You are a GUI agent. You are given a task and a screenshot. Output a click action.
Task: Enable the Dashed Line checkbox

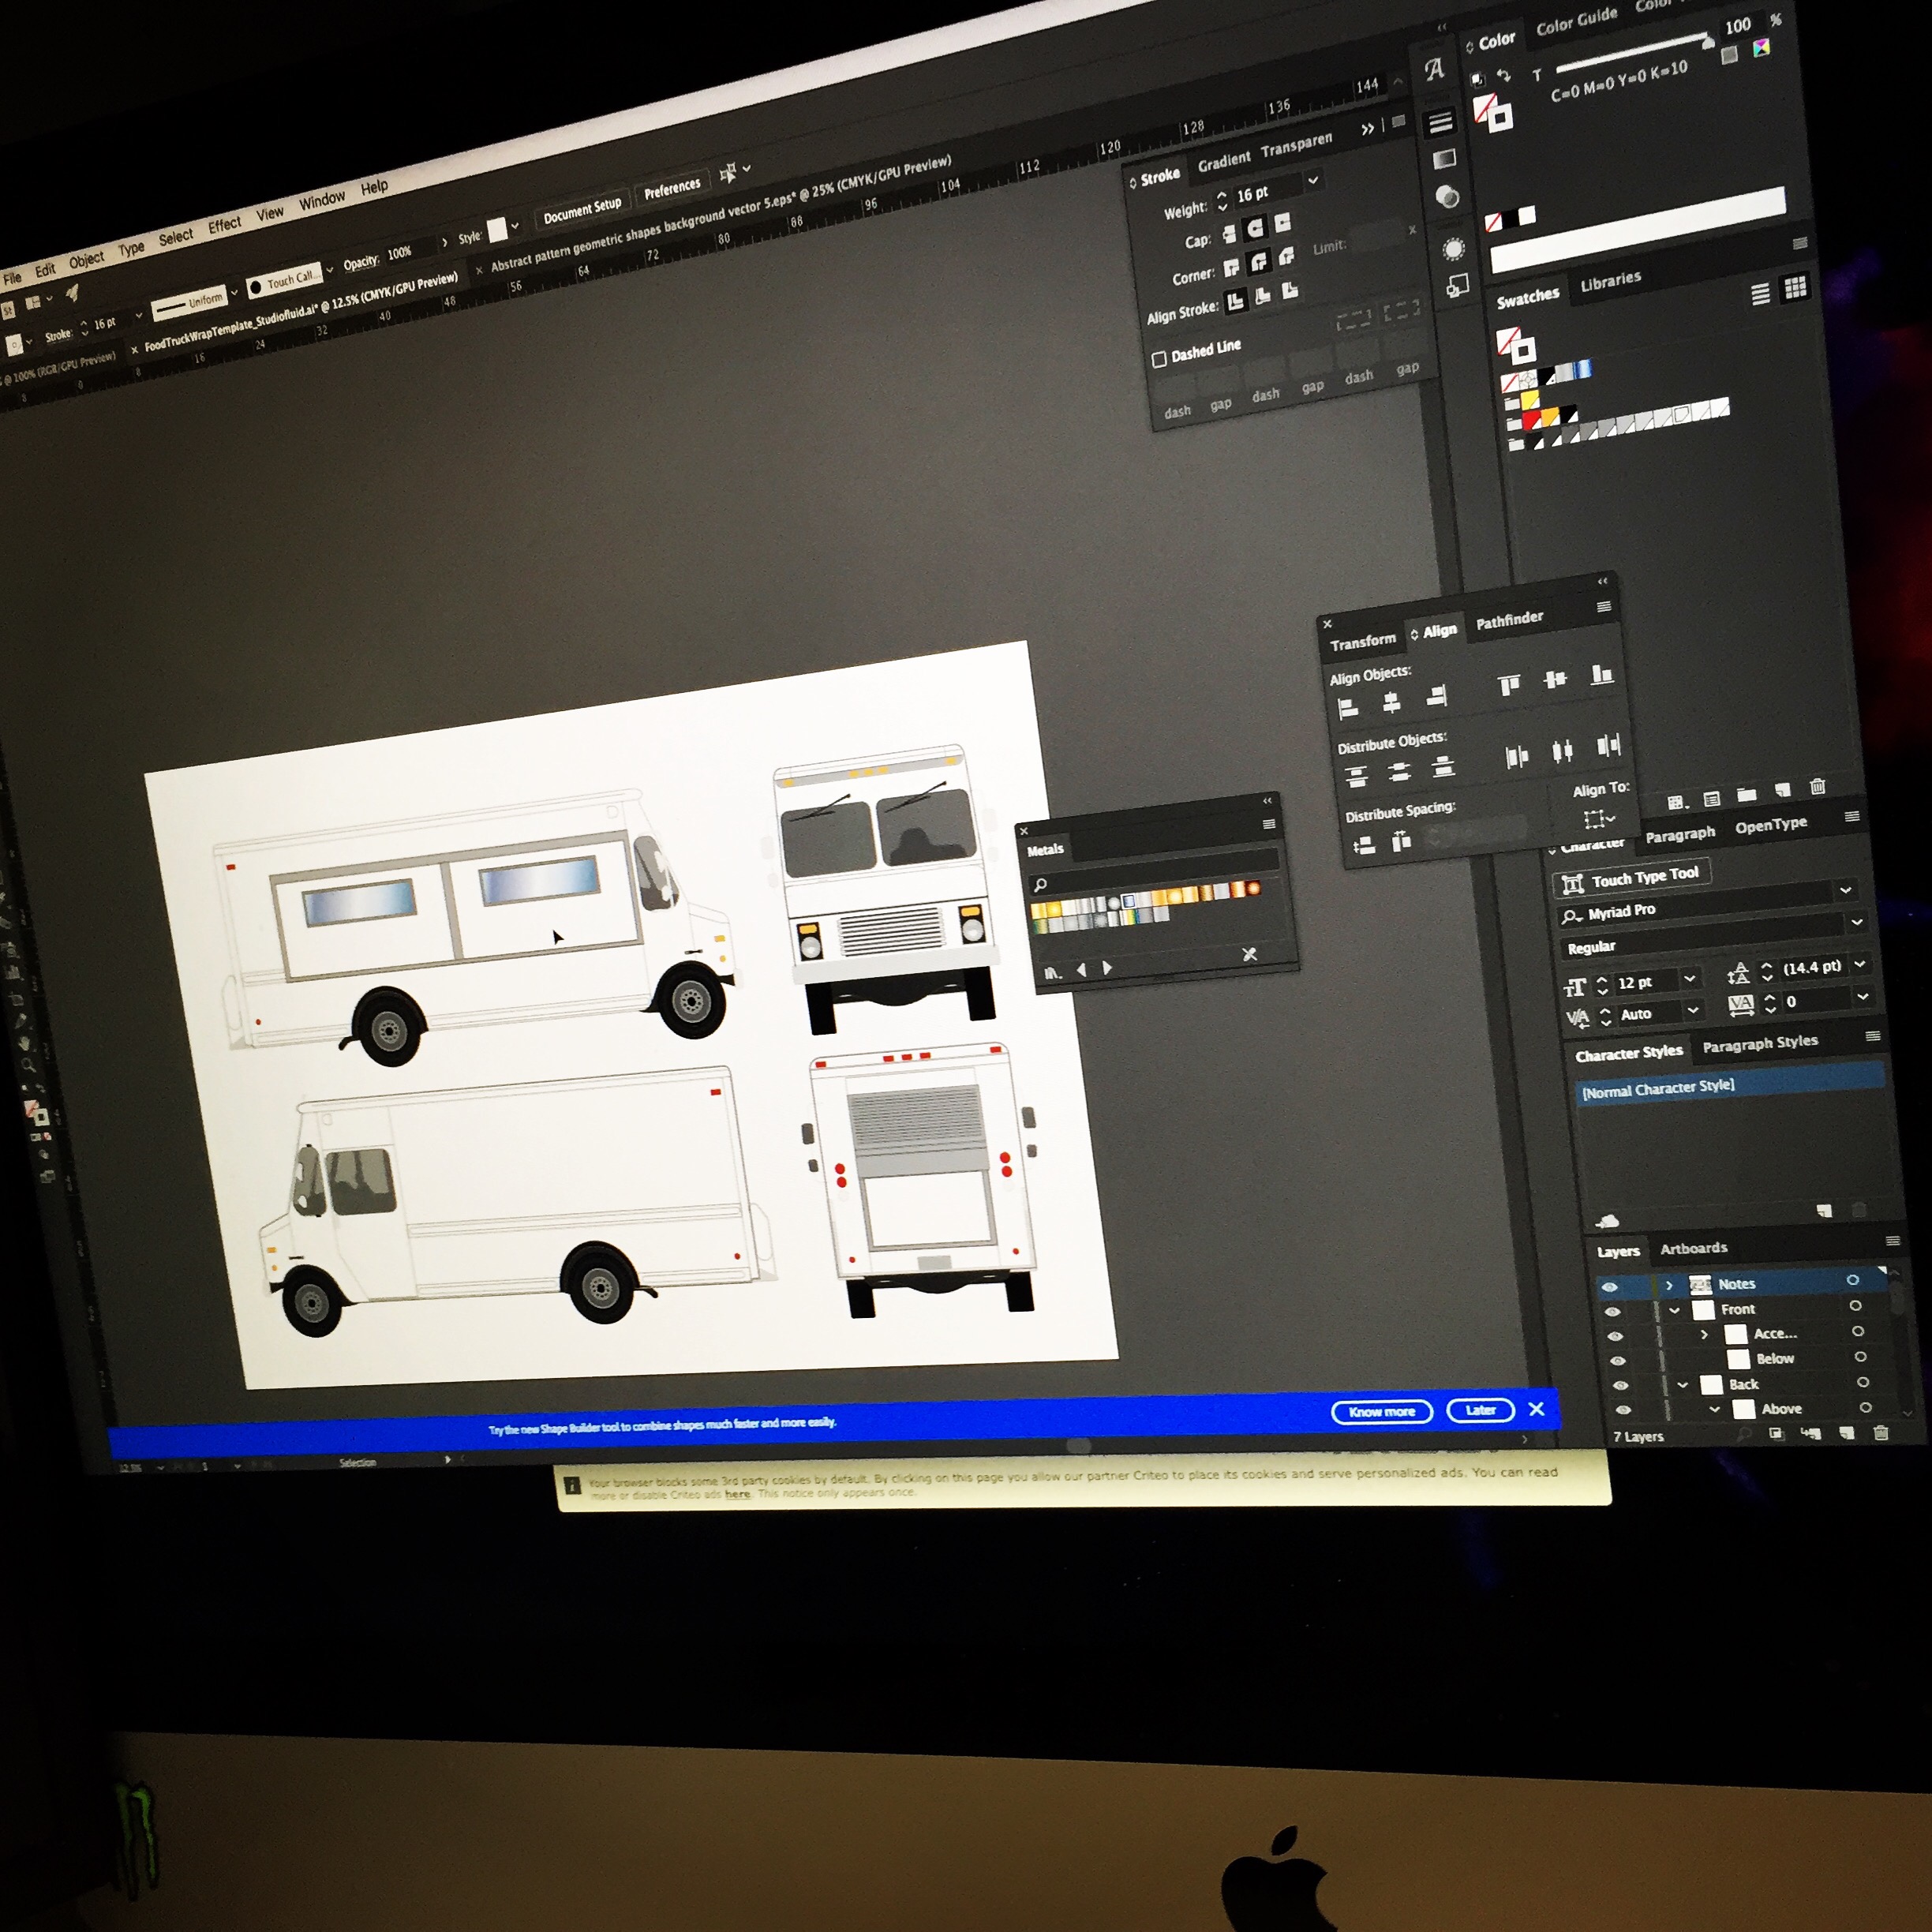[1159, 359]
